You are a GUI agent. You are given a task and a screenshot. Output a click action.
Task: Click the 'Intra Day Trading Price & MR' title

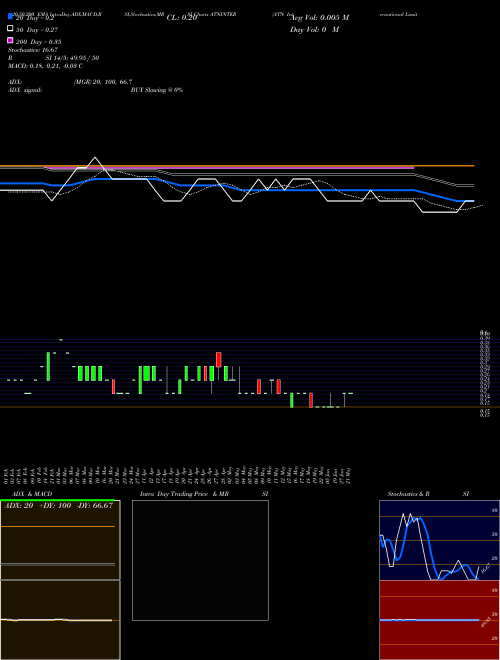tap(184, 494)
